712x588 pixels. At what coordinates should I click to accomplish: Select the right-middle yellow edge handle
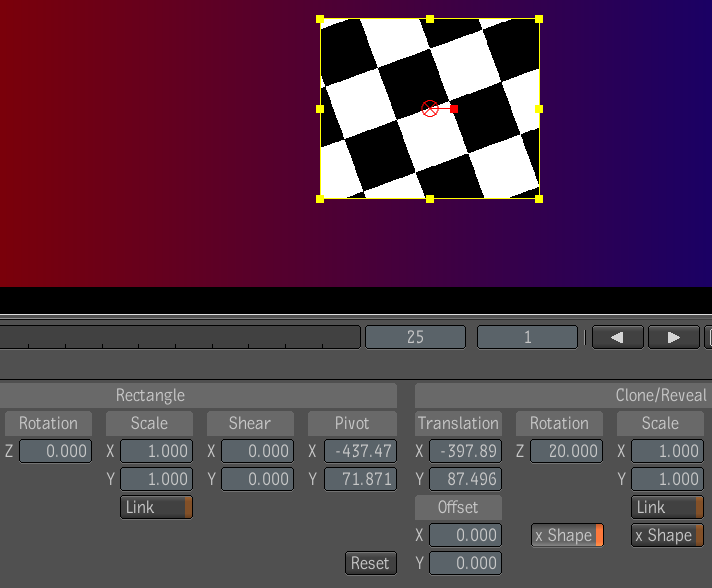point(539,109)
